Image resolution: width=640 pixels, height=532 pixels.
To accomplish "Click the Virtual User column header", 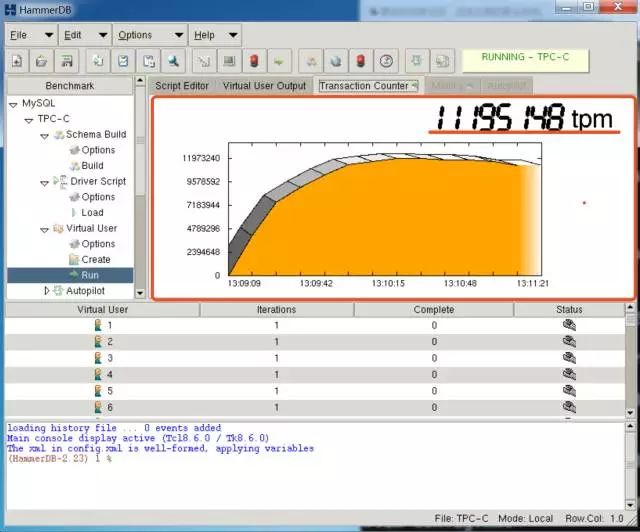I will coord(102,309).
